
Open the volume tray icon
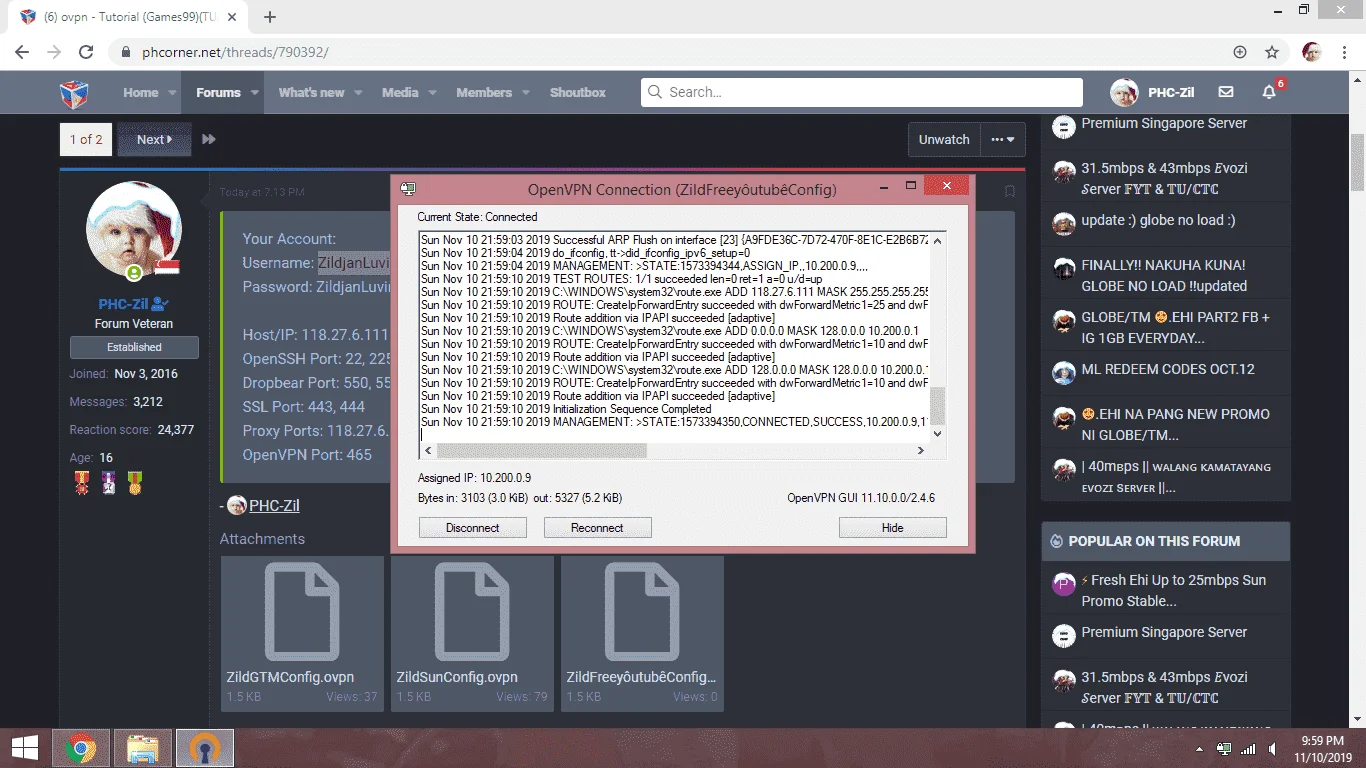tap(1271, 749)
